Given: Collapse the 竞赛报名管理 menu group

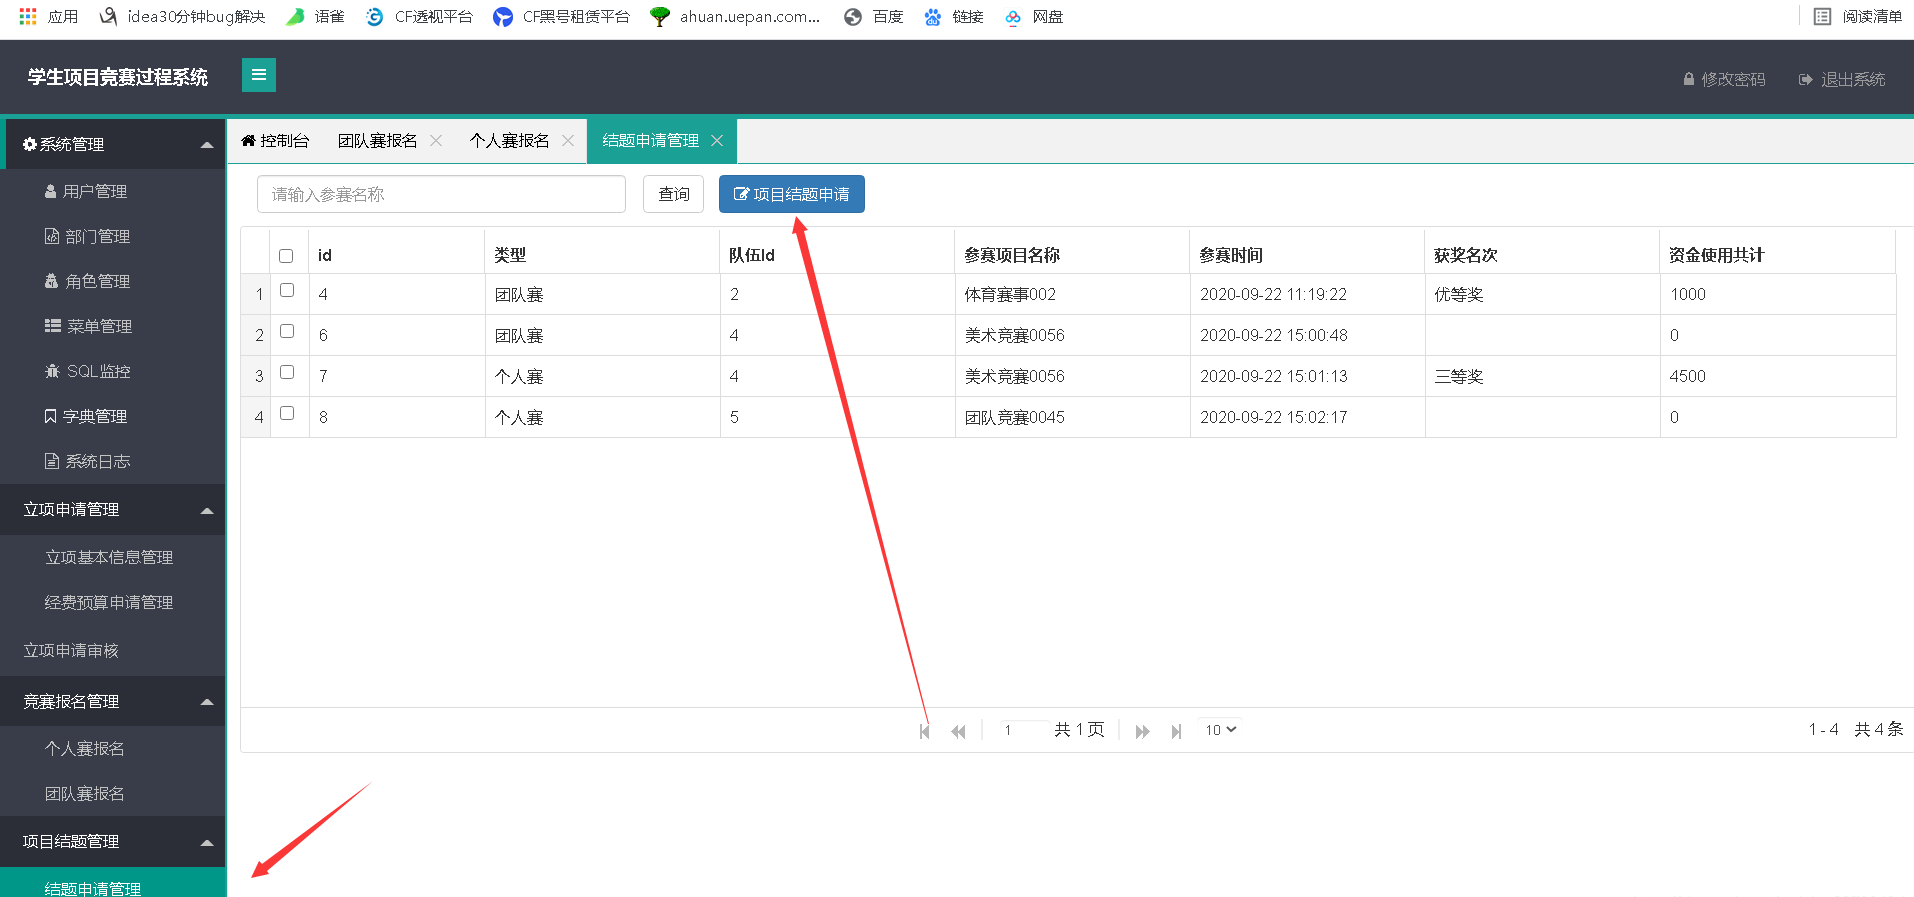Looking at the screenshot, I should [x=113, y=702].
